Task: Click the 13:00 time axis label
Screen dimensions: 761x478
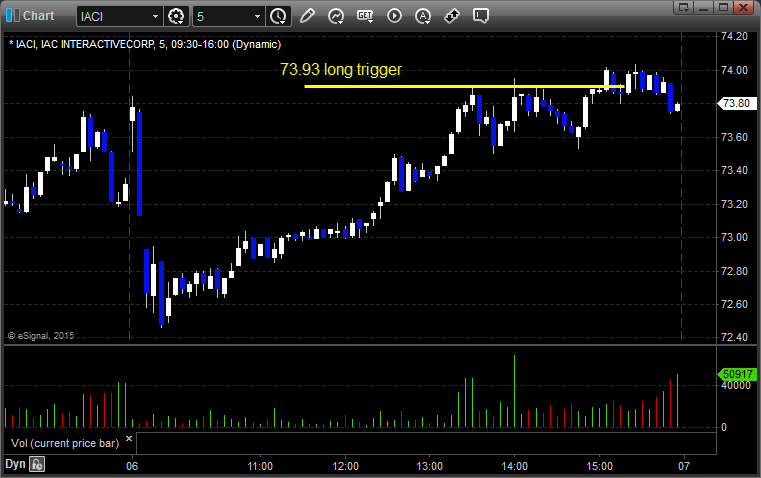Action: pyautogui.click(x=430, y=466)
